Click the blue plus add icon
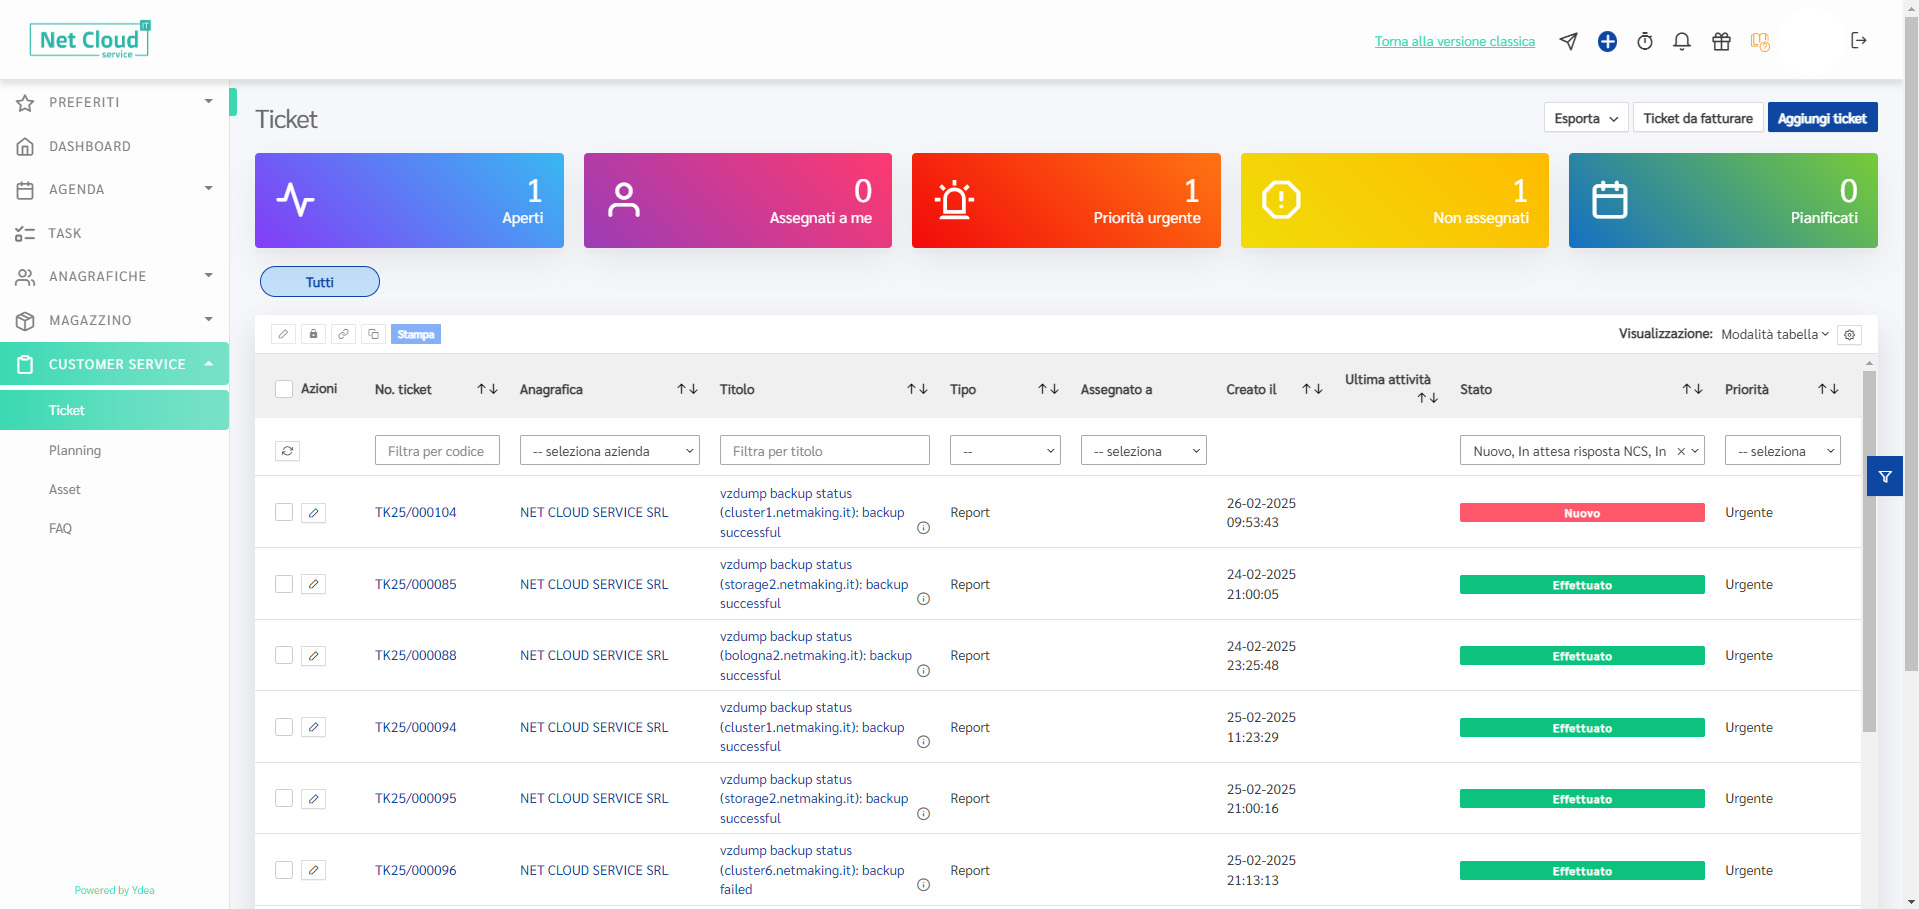 click(x=1607, y=41)
